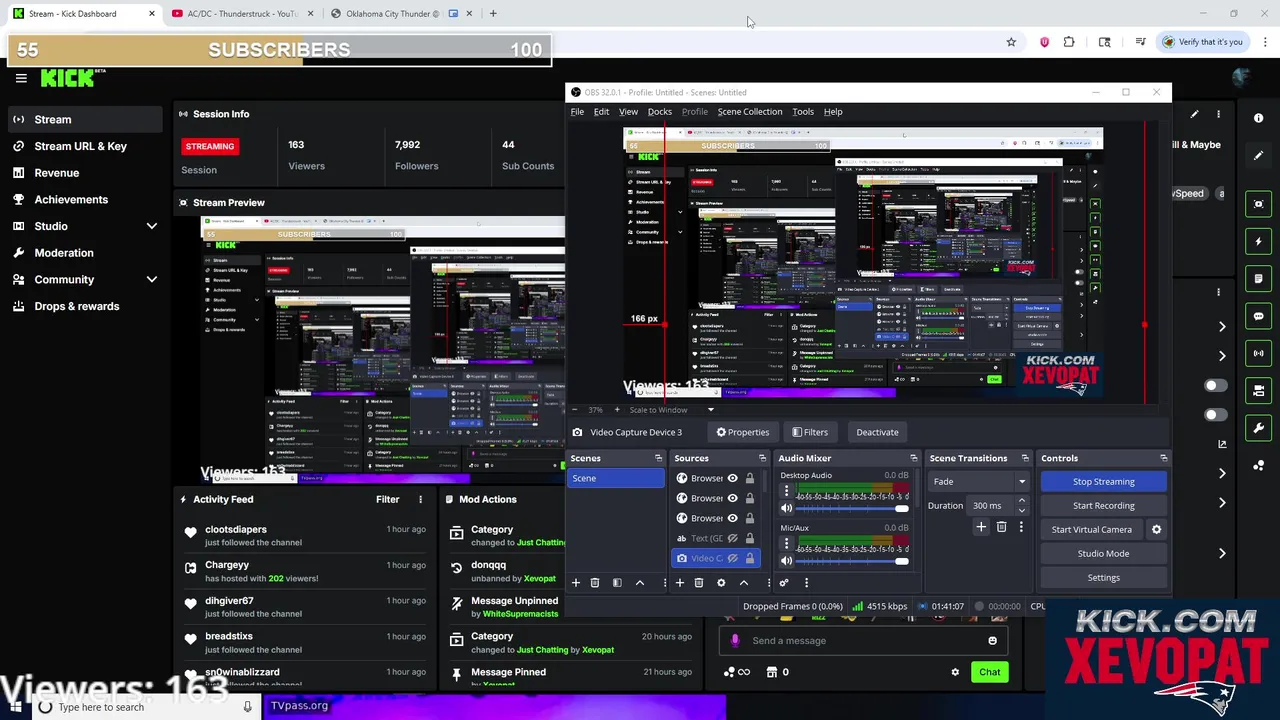
Task: Add a transition with the plus icon
Action: click(981, 527)
